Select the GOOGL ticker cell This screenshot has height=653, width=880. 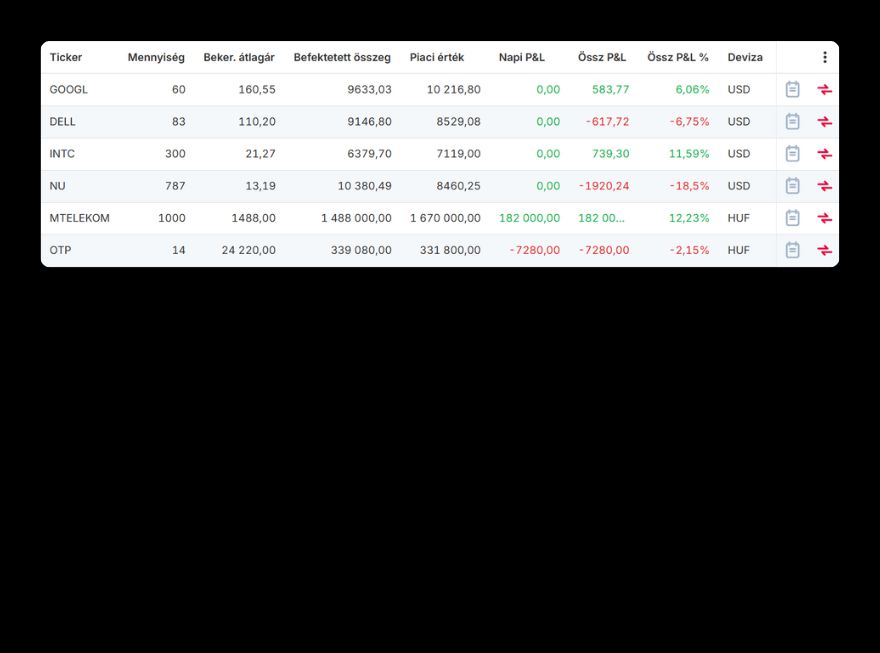click(68, 89)
